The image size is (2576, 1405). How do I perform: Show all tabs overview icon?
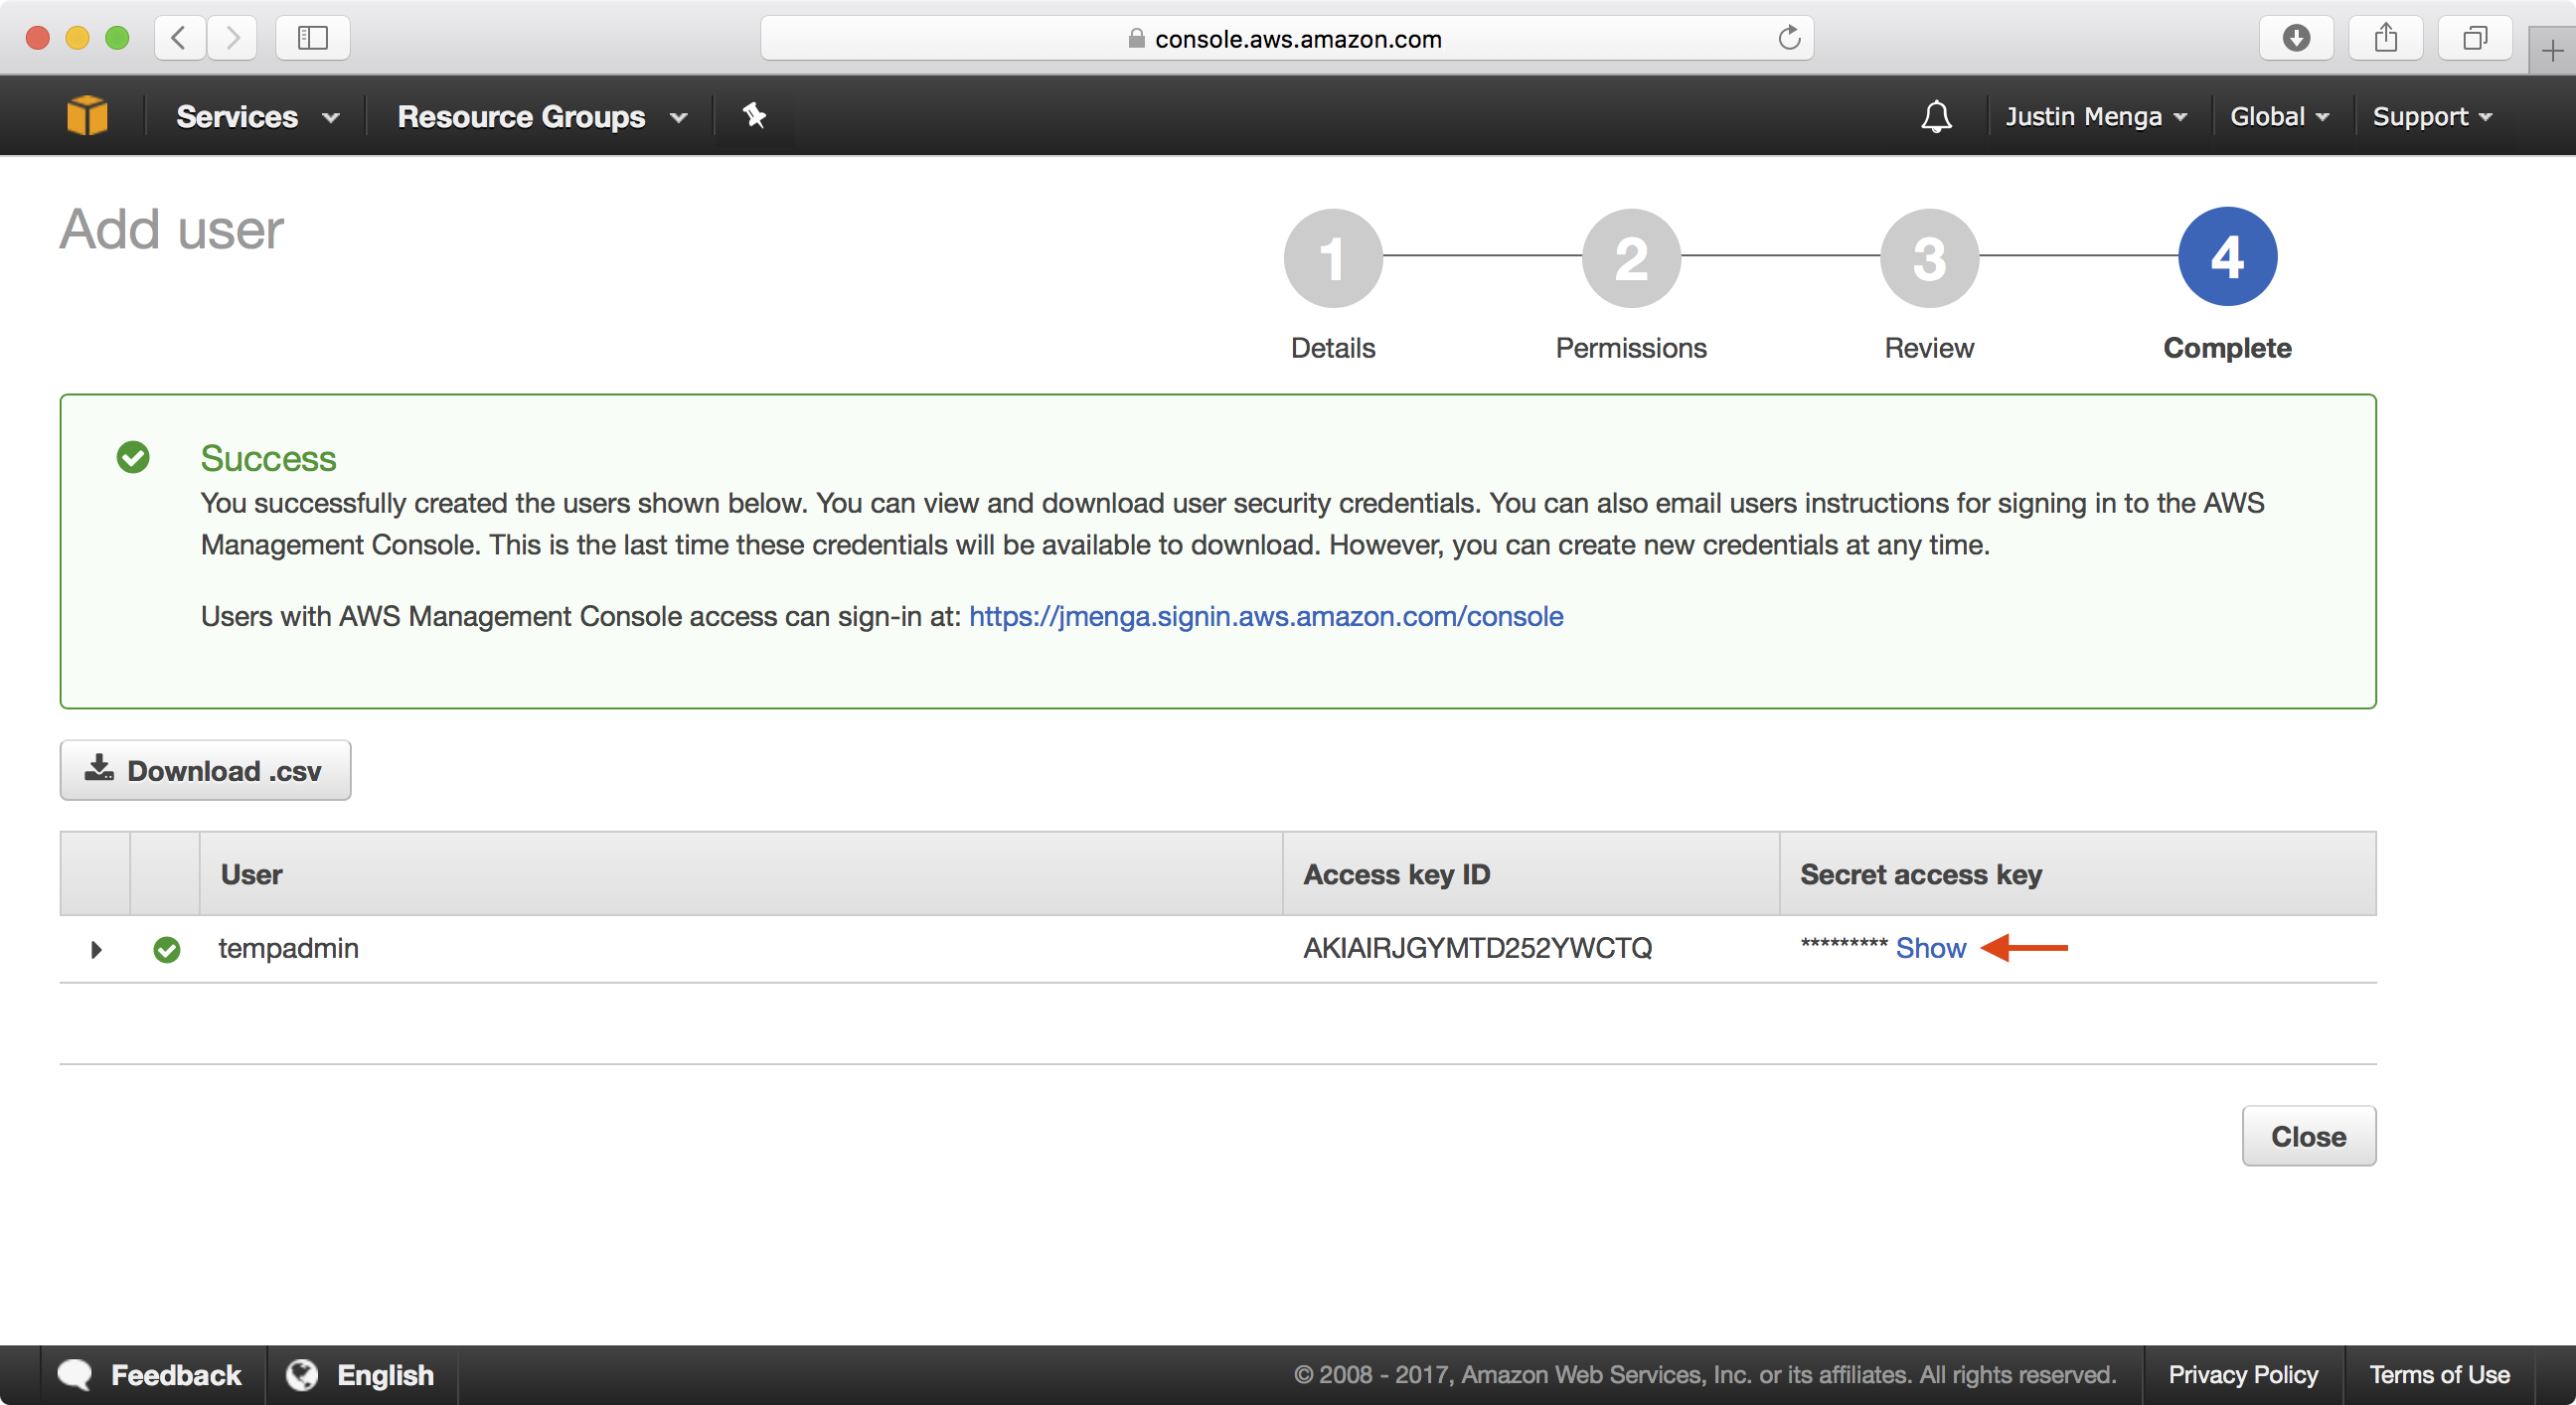(x=2475, y=38)
